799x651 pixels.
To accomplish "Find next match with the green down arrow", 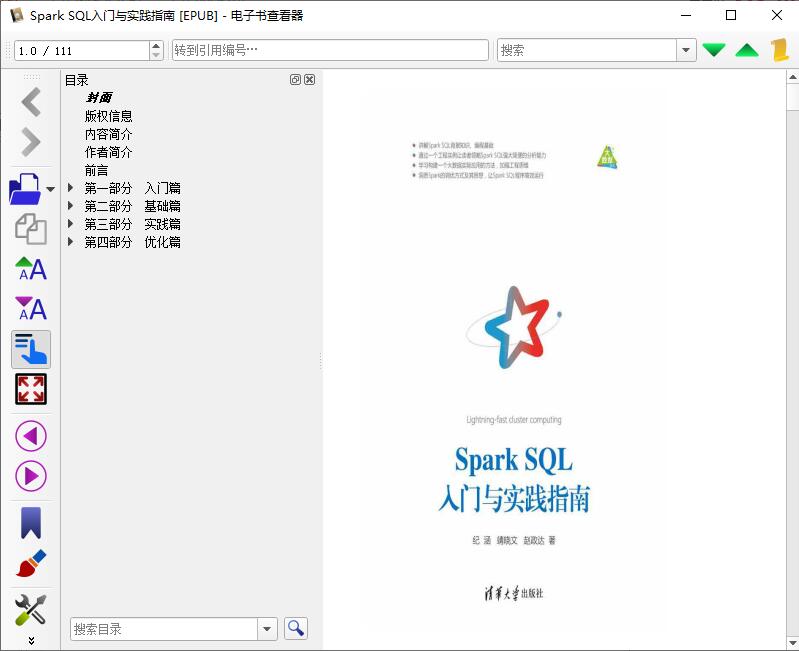I will click(713, 50).
